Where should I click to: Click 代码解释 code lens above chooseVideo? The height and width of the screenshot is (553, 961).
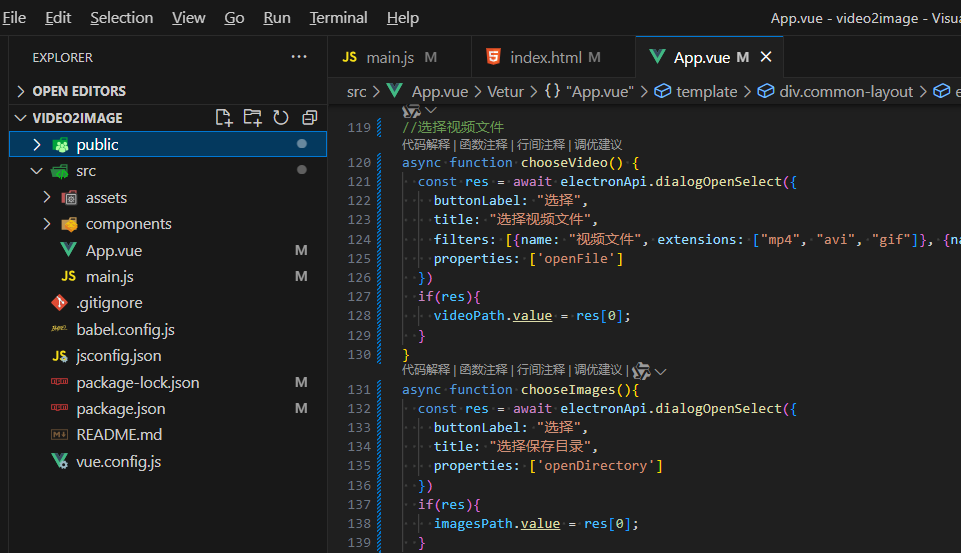(x=426, y=145)
